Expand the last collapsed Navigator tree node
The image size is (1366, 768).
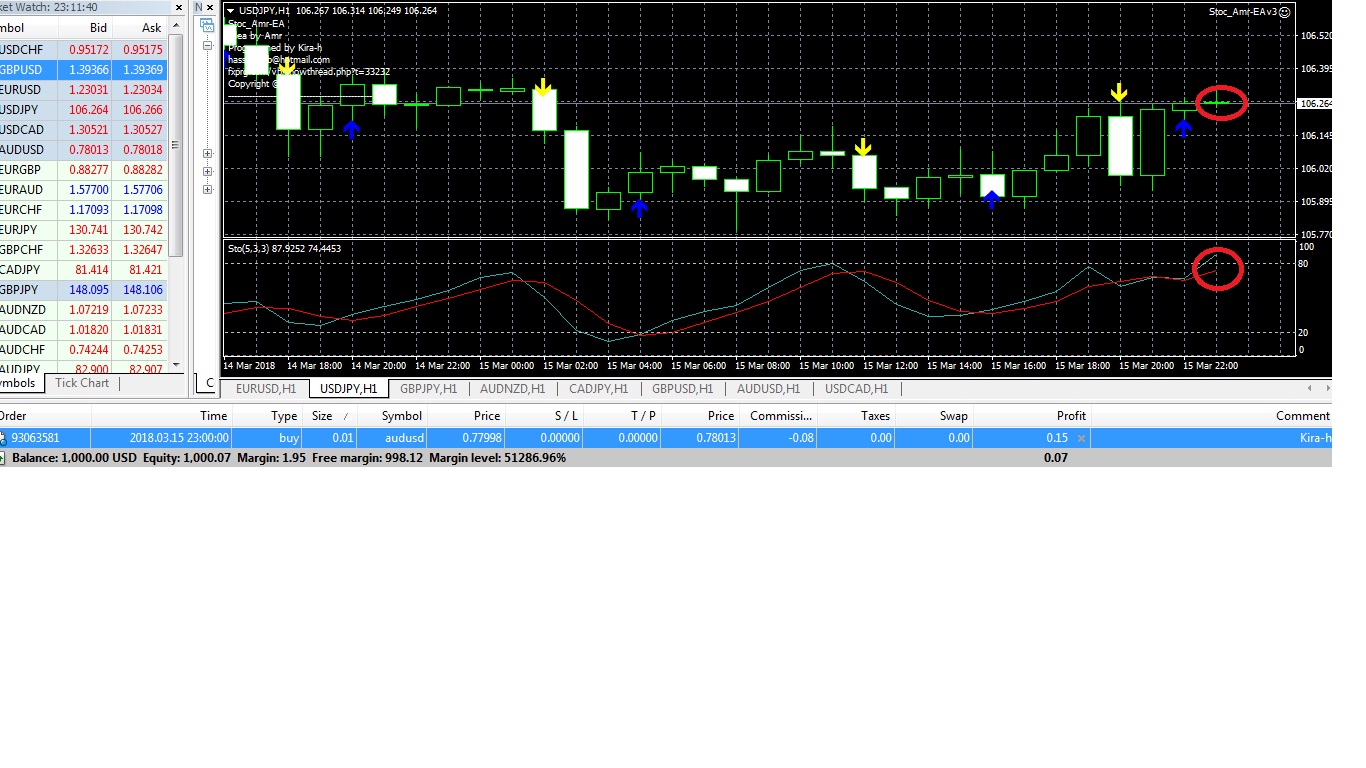[x=208, y=189]
